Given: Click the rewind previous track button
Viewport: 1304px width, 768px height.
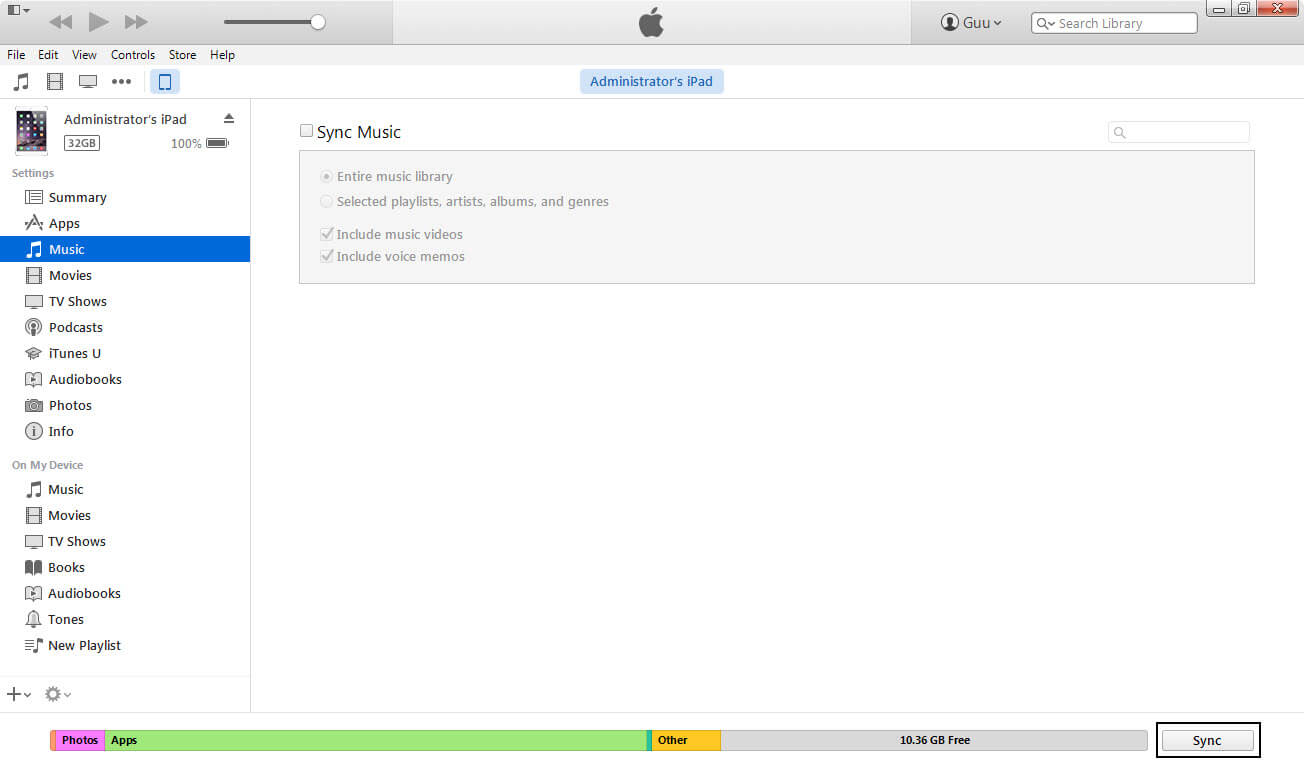Looking at the screenshot, I should (60, 22).
